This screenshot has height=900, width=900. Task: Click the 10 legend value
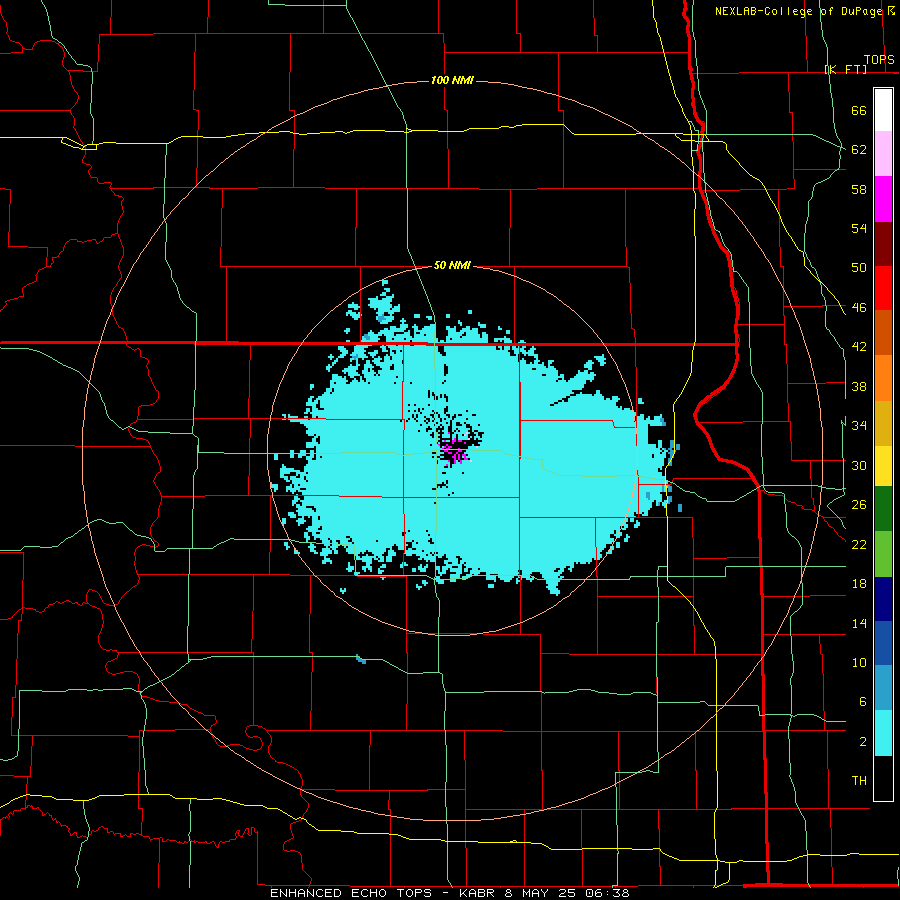859,662
